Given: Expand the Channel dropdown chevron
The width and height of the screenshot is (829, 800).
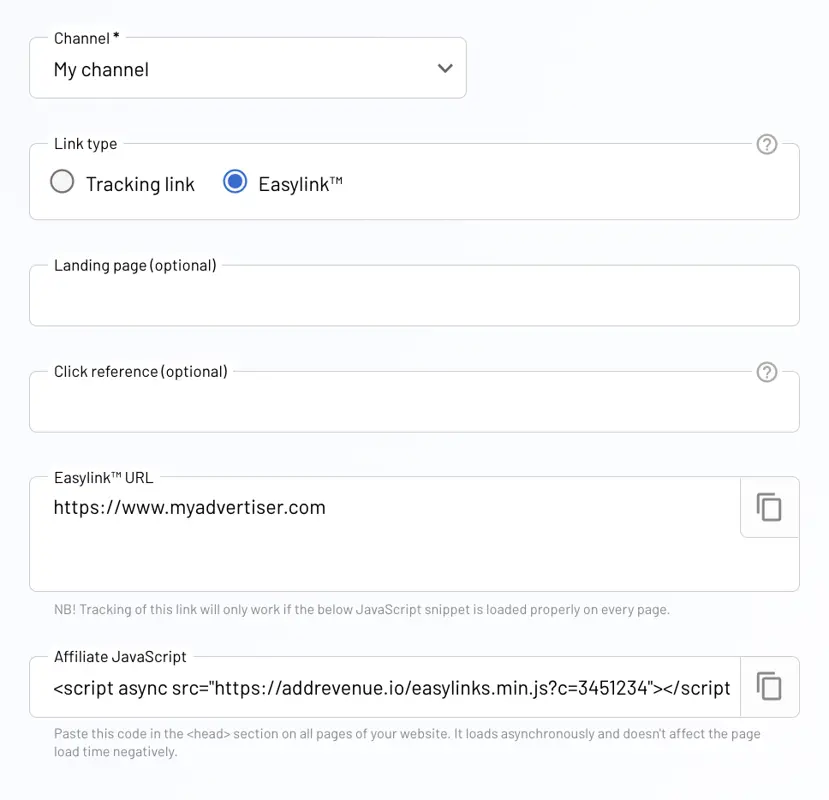Looking at the screenshot, I should [x=445, y=68].
